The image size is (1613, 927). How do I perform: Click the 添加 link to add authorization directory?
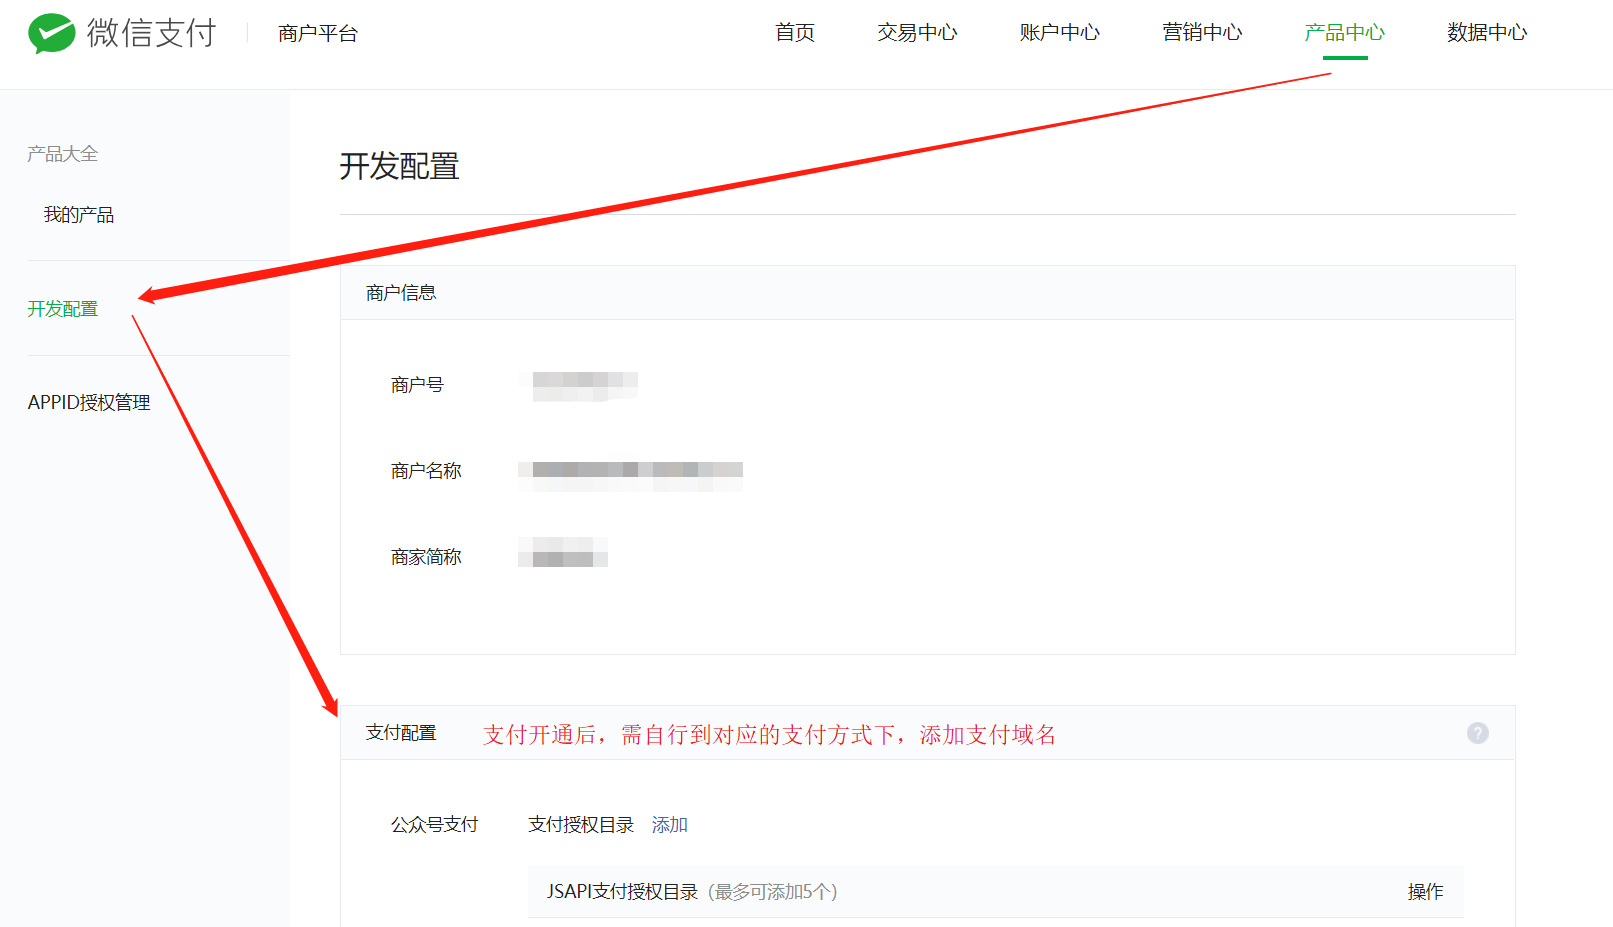668,825
